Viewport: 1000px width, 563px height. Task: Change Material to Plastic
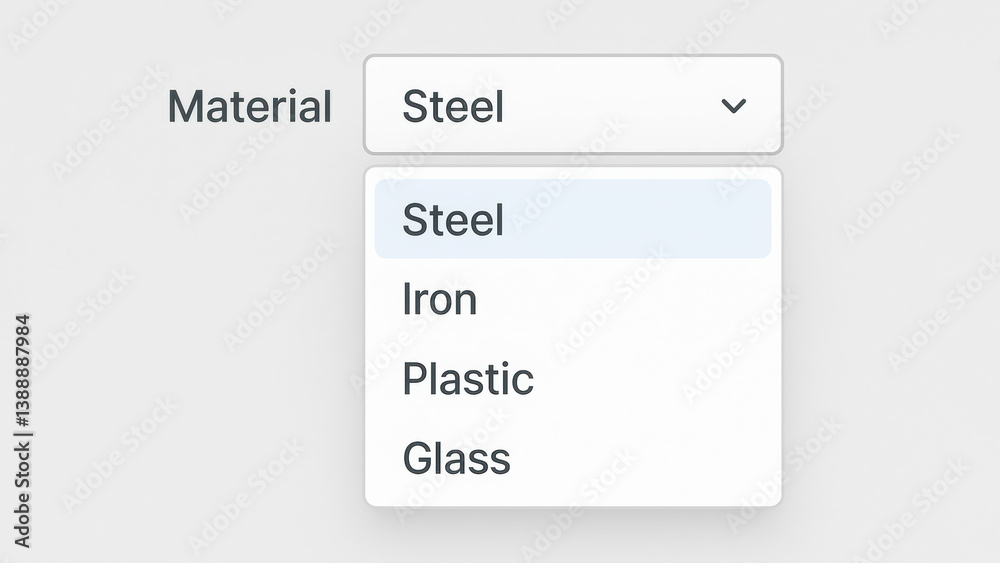coord(573,378)
